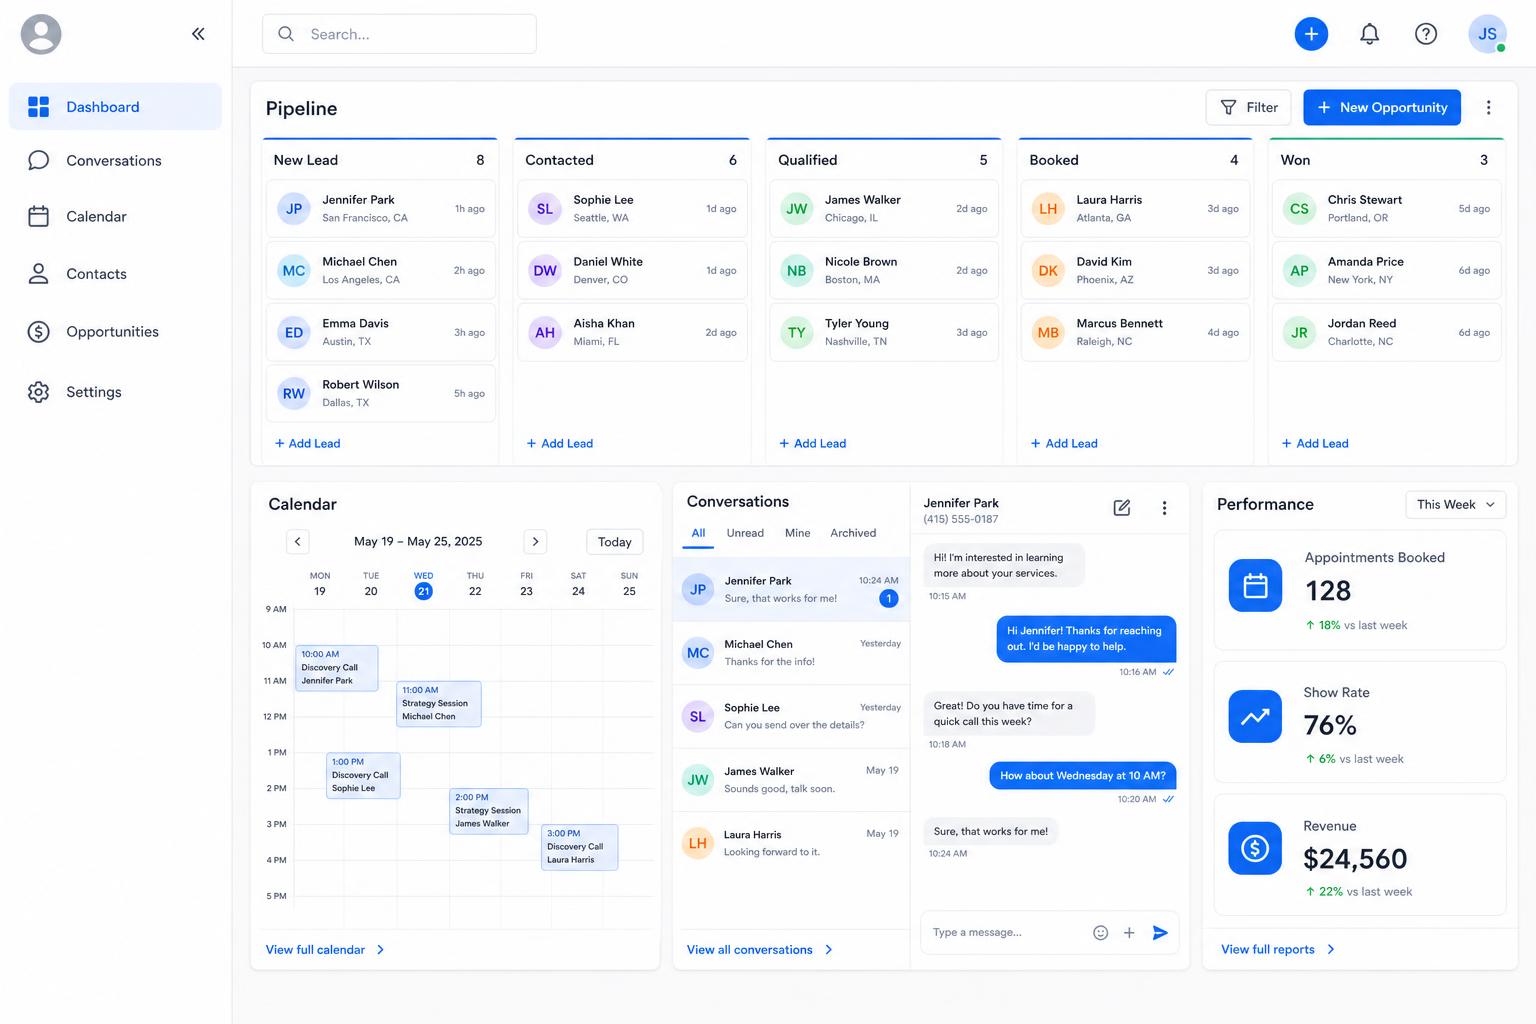Open Sophie Lee conversation in the list

click(791, 717)
